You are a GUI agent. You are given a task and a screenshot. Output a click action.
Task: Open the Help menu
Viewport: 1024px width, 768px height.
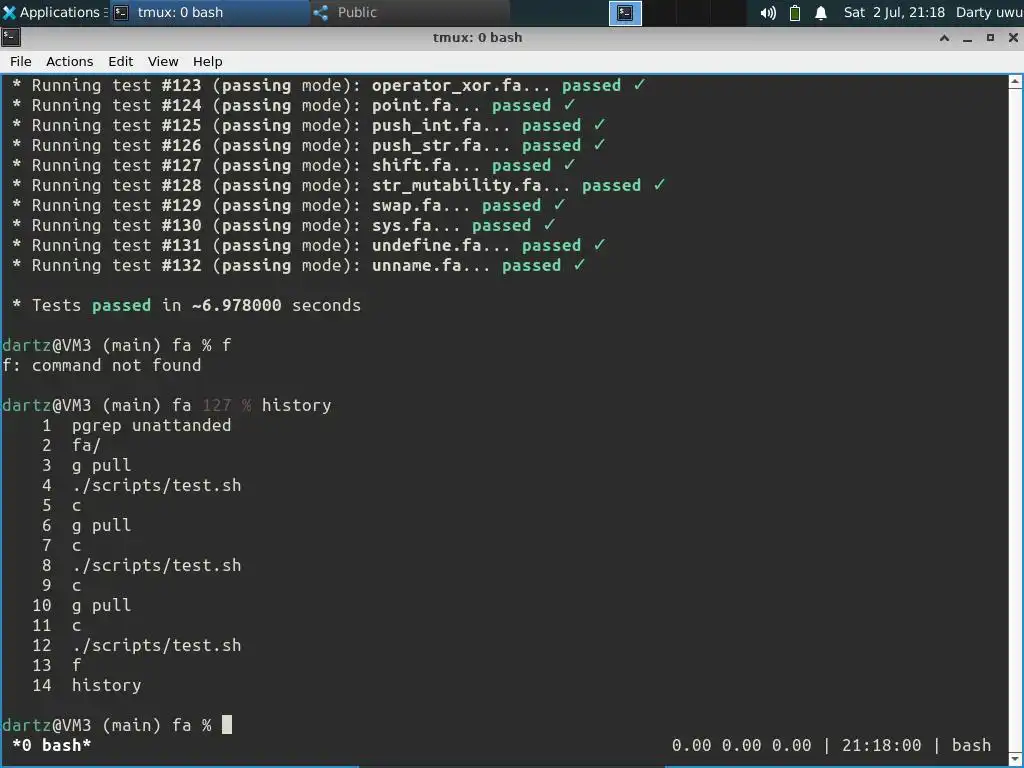click(x=208, y=61)
